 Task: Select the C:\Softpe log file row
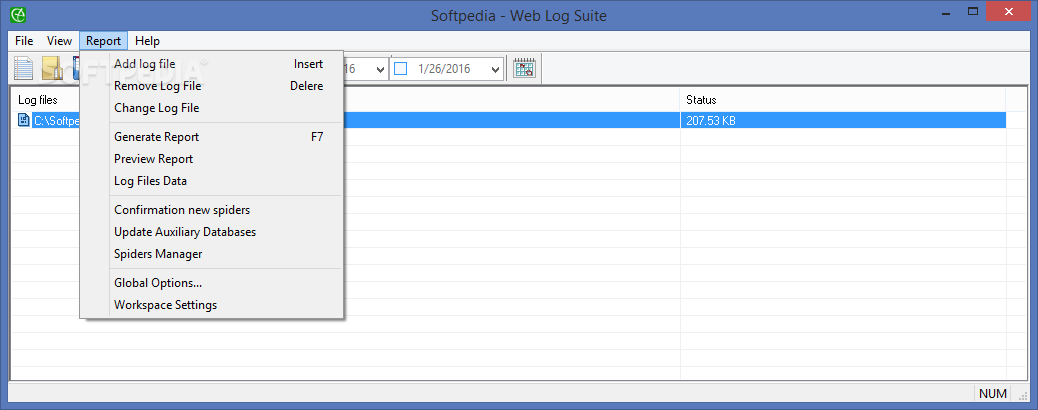(509, 121)
